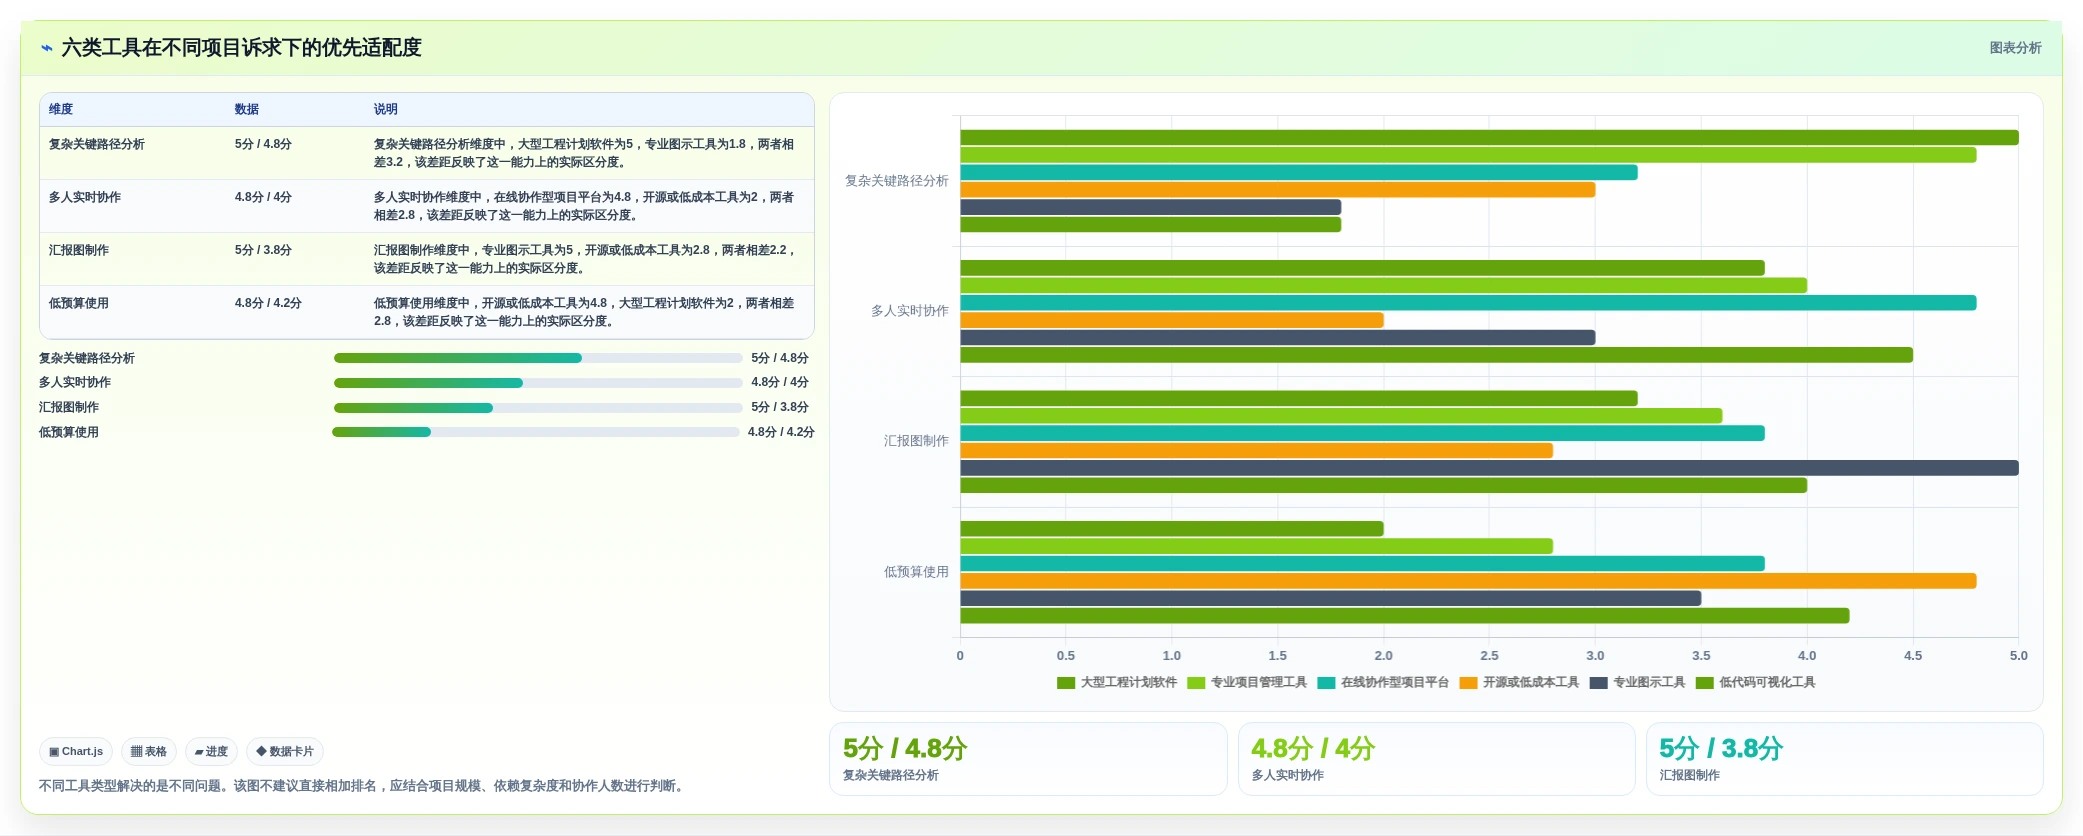Viewport: 2083px width, 836px height.
Task: Click the 低预算使用 chart axis label
Action: 916,572
